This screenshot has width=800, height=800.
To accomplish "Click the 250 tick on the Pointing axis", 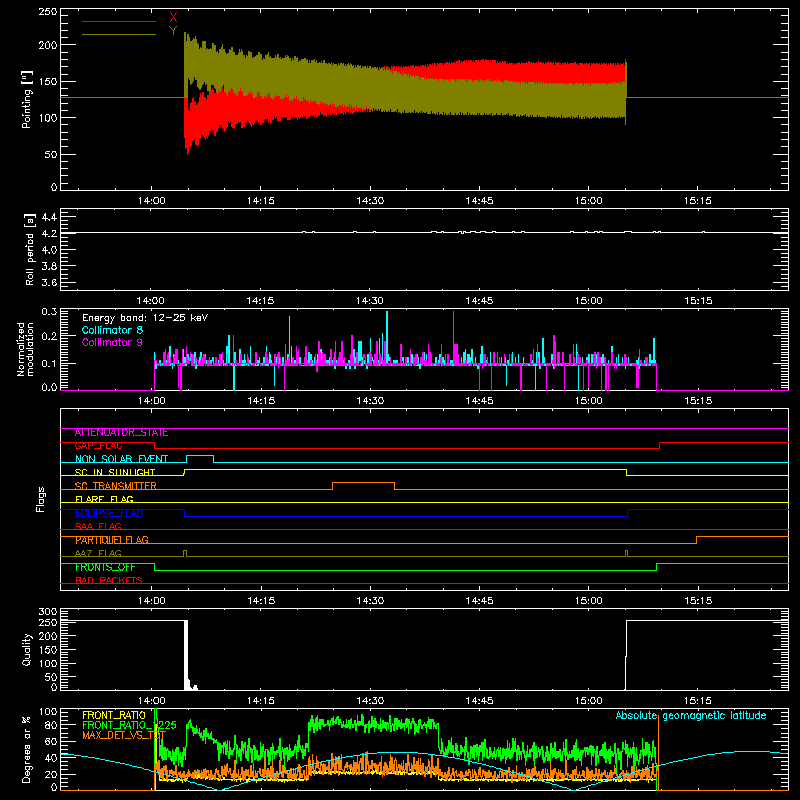I will [x=48, y=12].
